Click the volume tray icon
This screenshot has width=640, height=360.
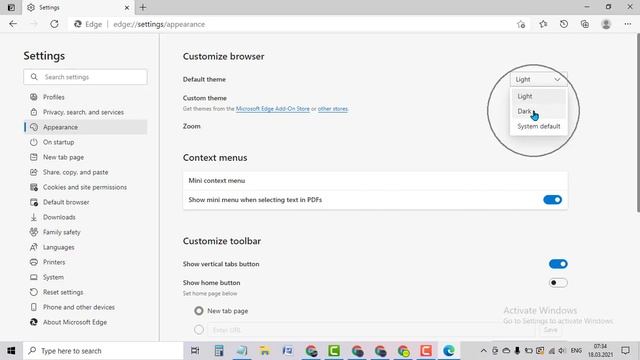point(562,351)
